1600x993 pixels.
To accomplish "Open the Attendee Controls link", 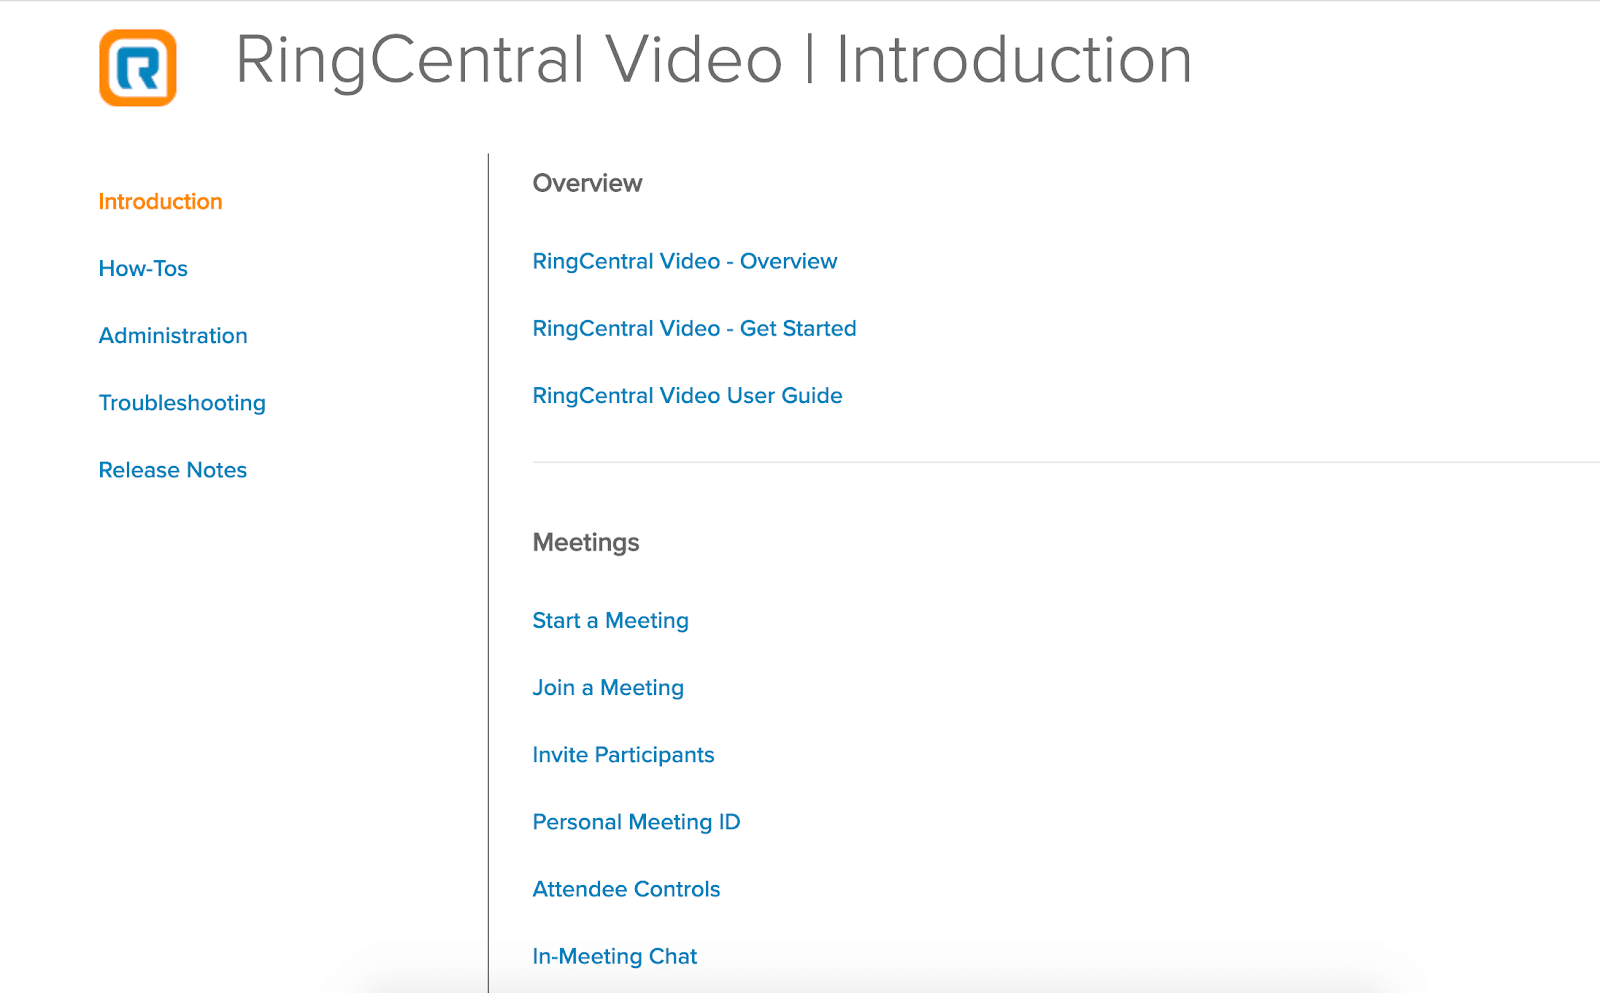I will [626, 889].
